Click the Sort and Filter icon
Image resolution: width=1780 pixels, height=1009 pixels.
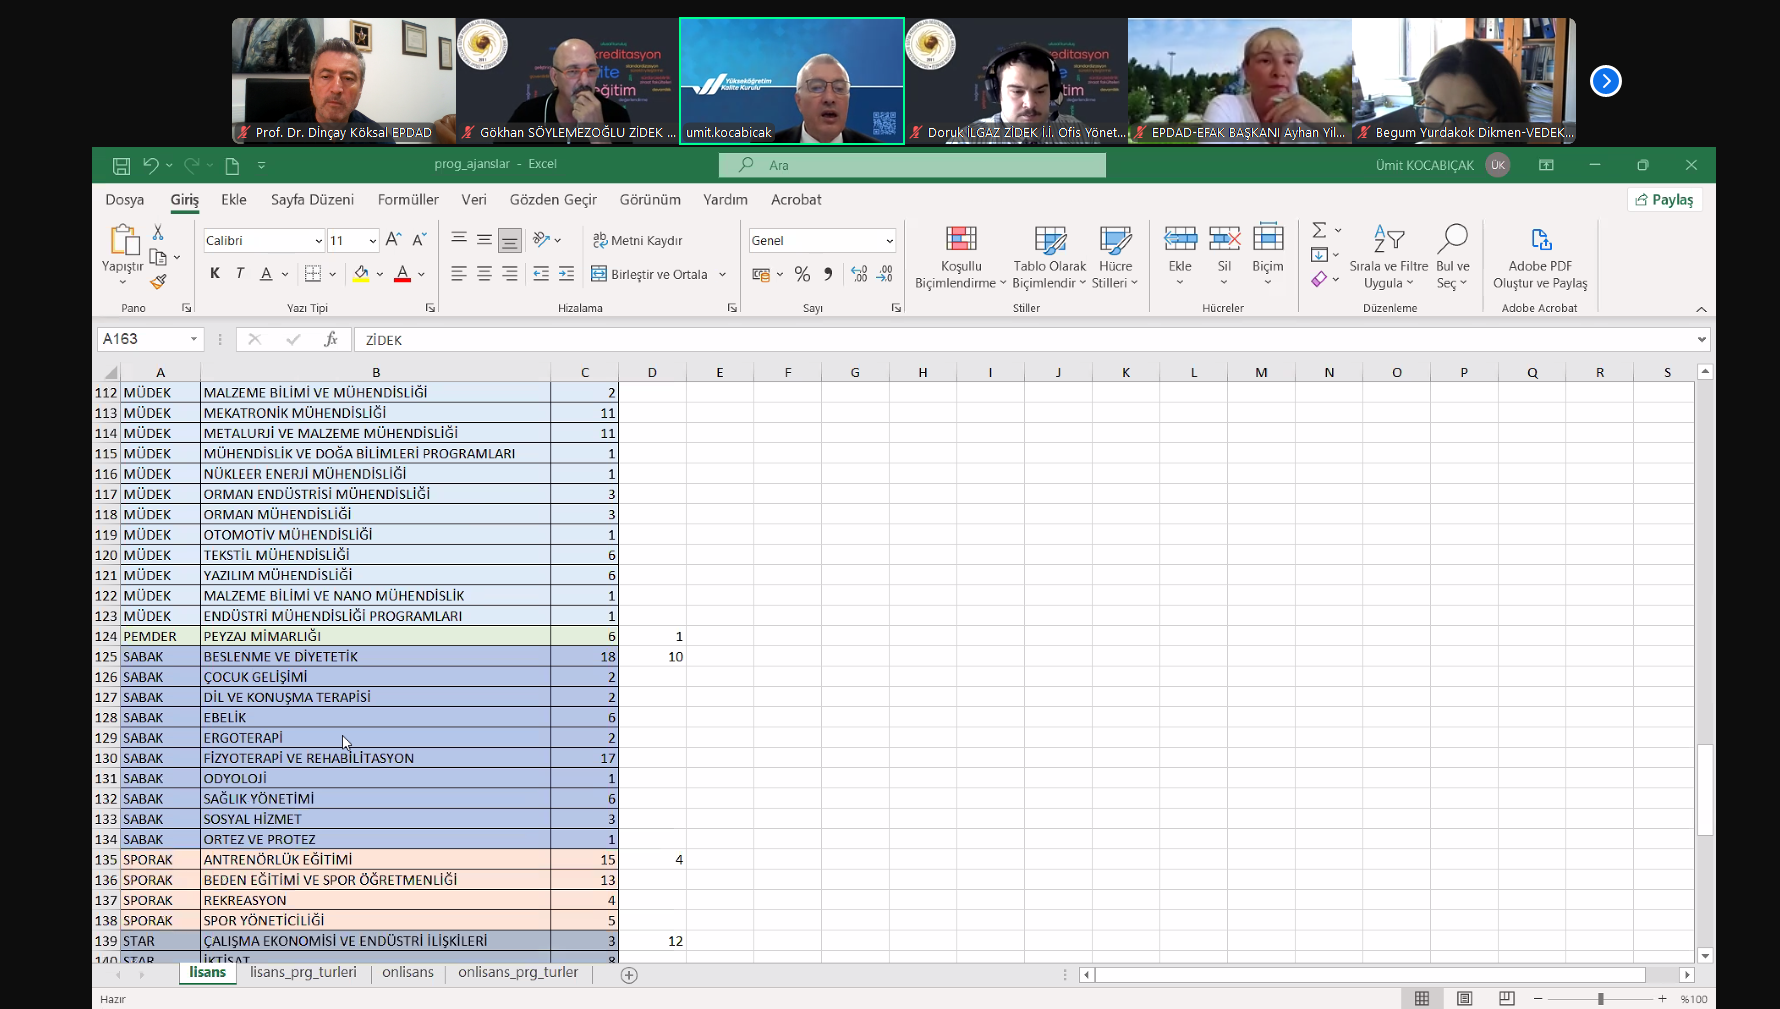pyautogui.click(x=1388, y=240)
